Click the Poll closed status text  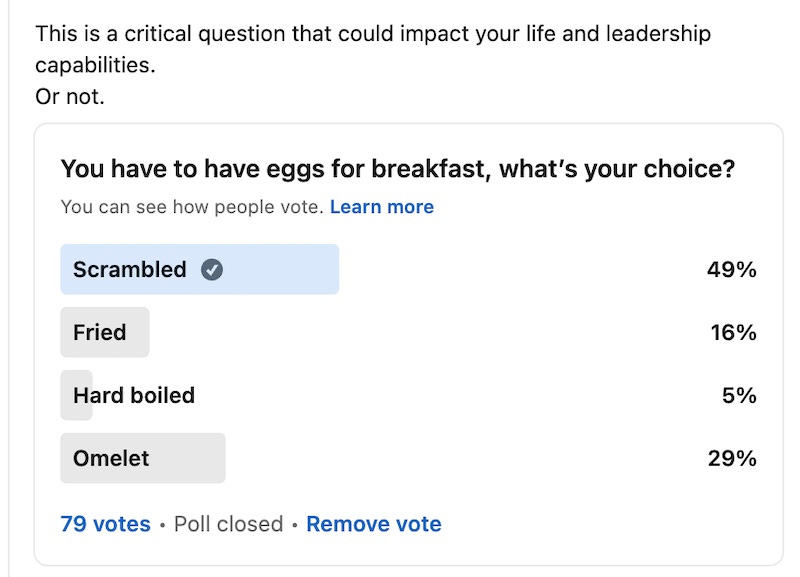point(229,524)
